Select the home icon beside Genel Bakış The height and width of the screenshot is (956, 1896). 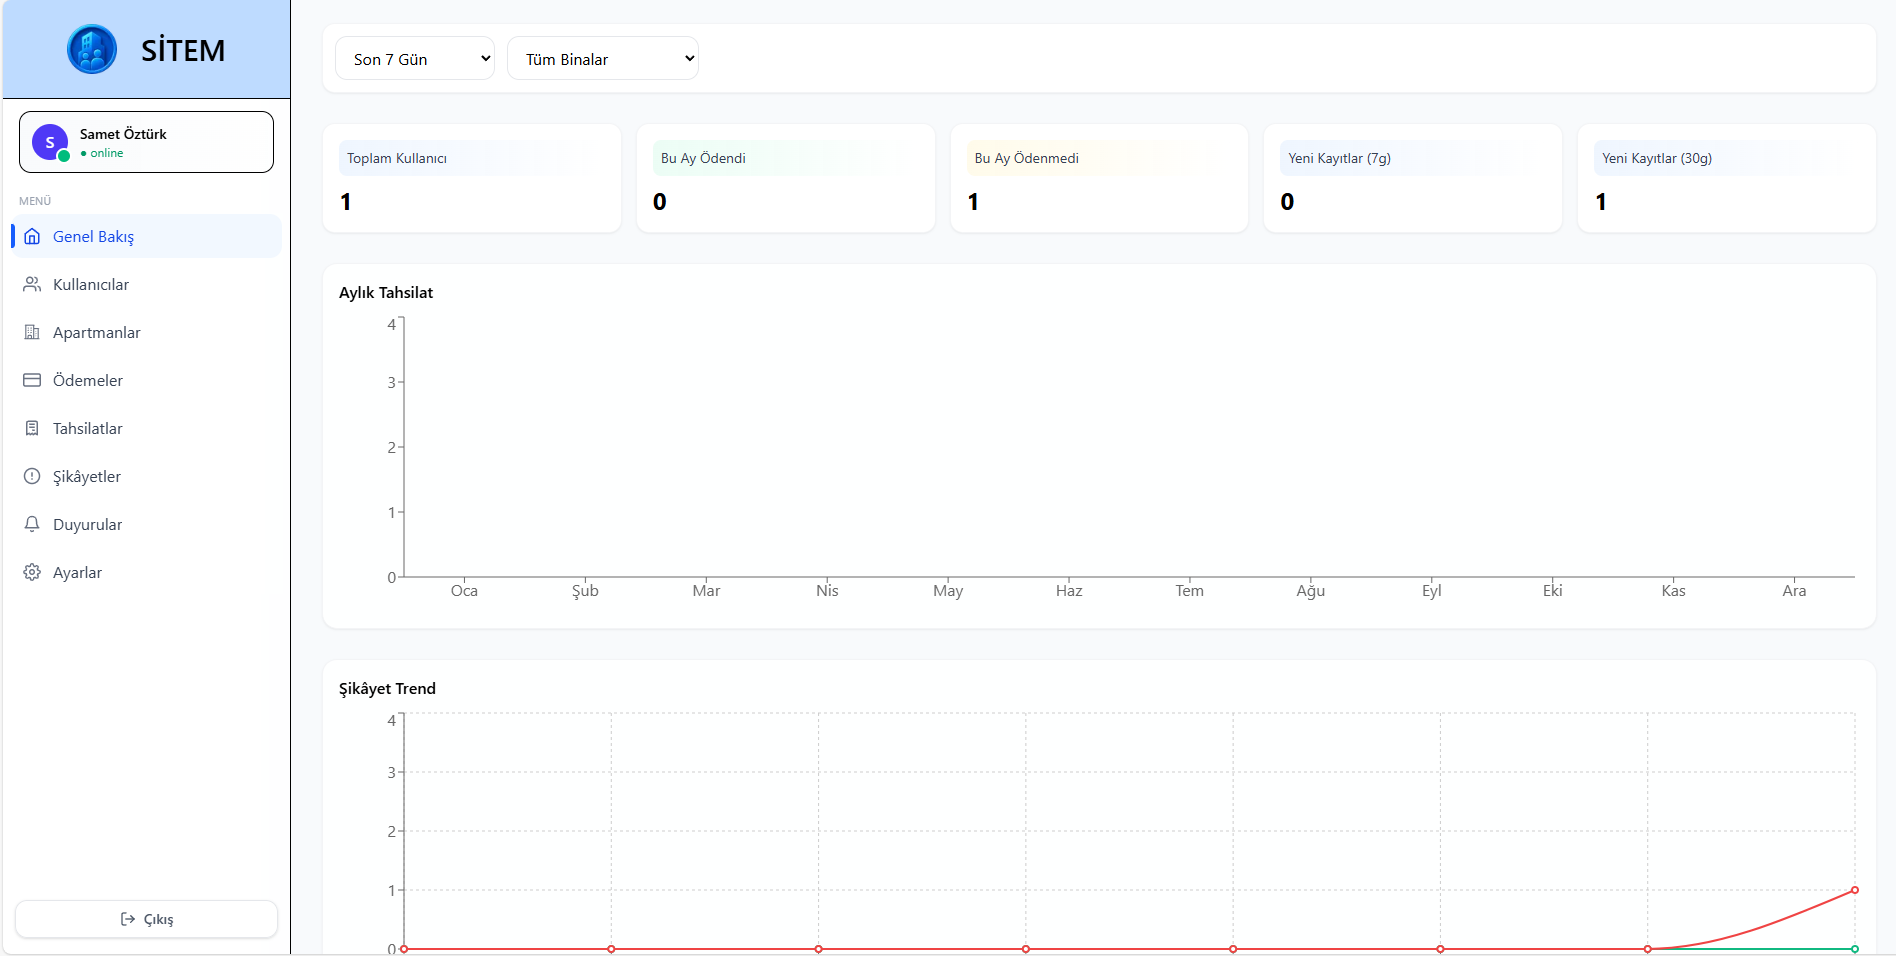pos(33,236)
